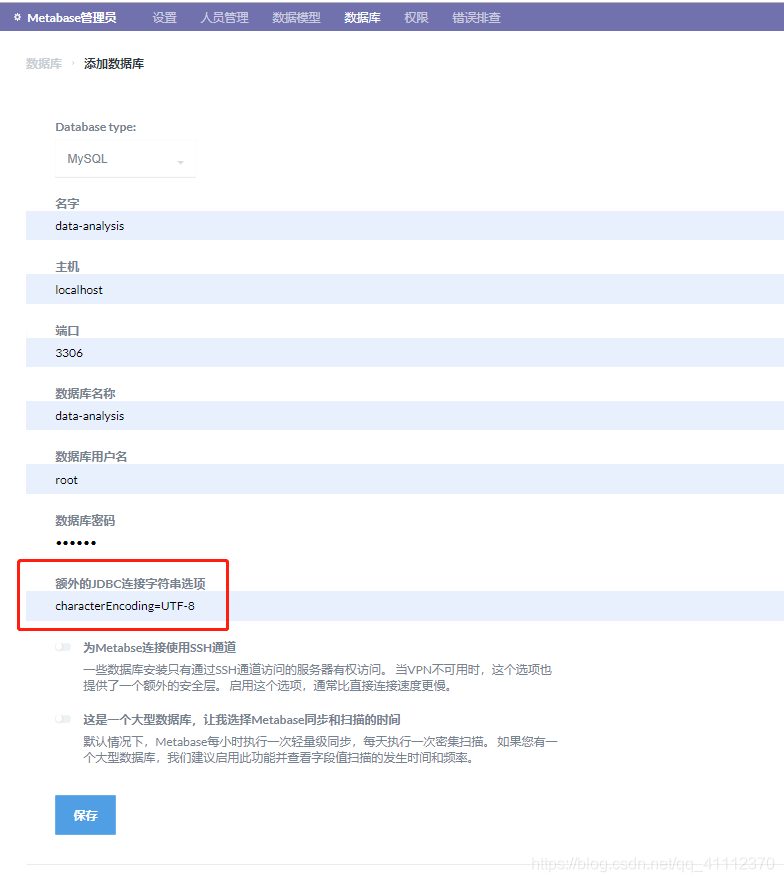Focus the 主机 localhost field

coord(405,289)
